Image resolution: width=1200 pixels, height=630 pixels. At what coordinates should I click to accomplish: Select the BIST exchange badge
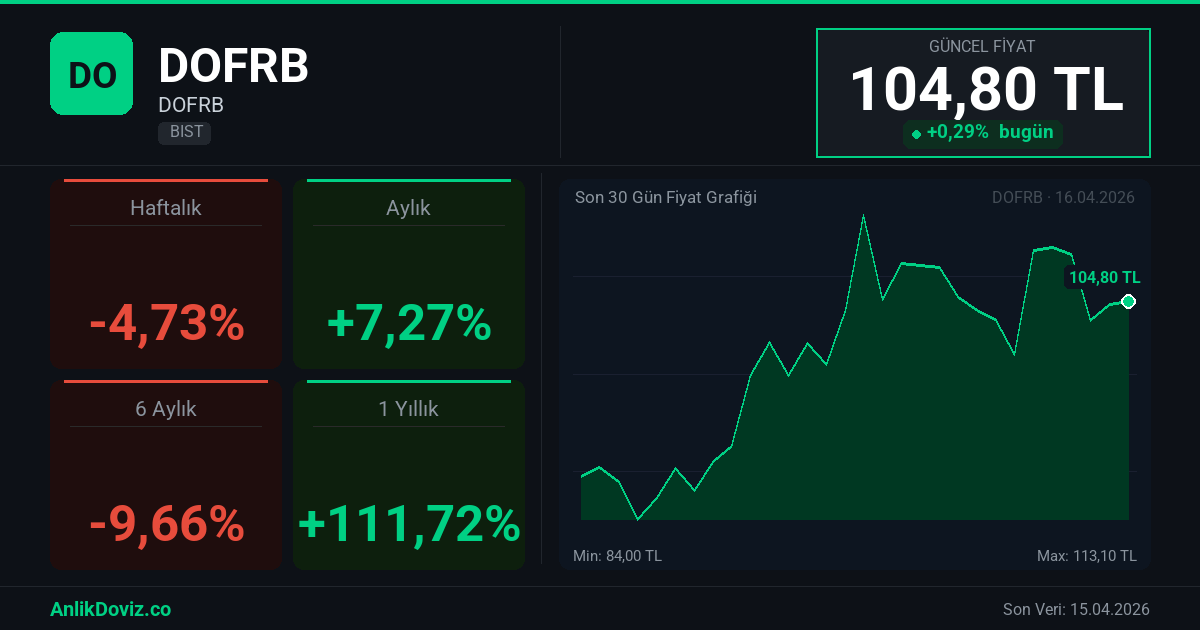click(185, 132)
